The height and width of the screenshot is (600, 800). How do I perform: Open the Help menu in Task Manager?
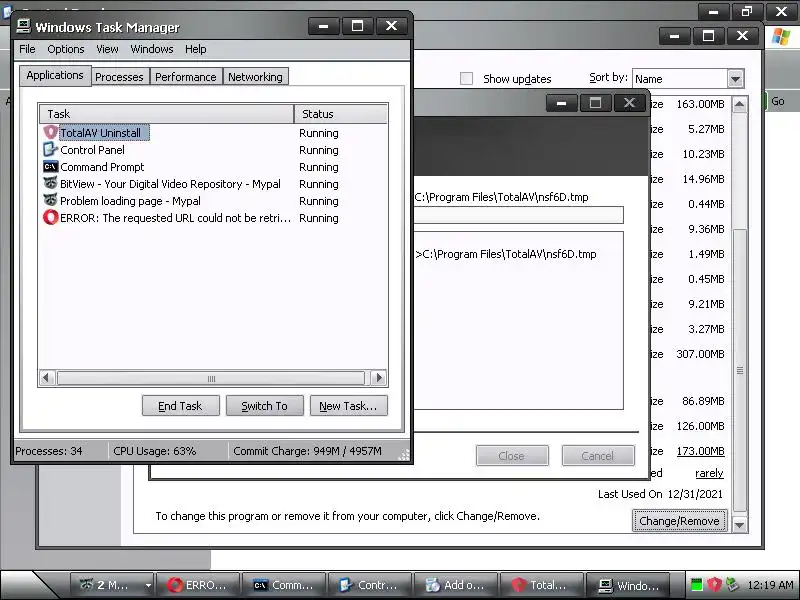point(195,49)
